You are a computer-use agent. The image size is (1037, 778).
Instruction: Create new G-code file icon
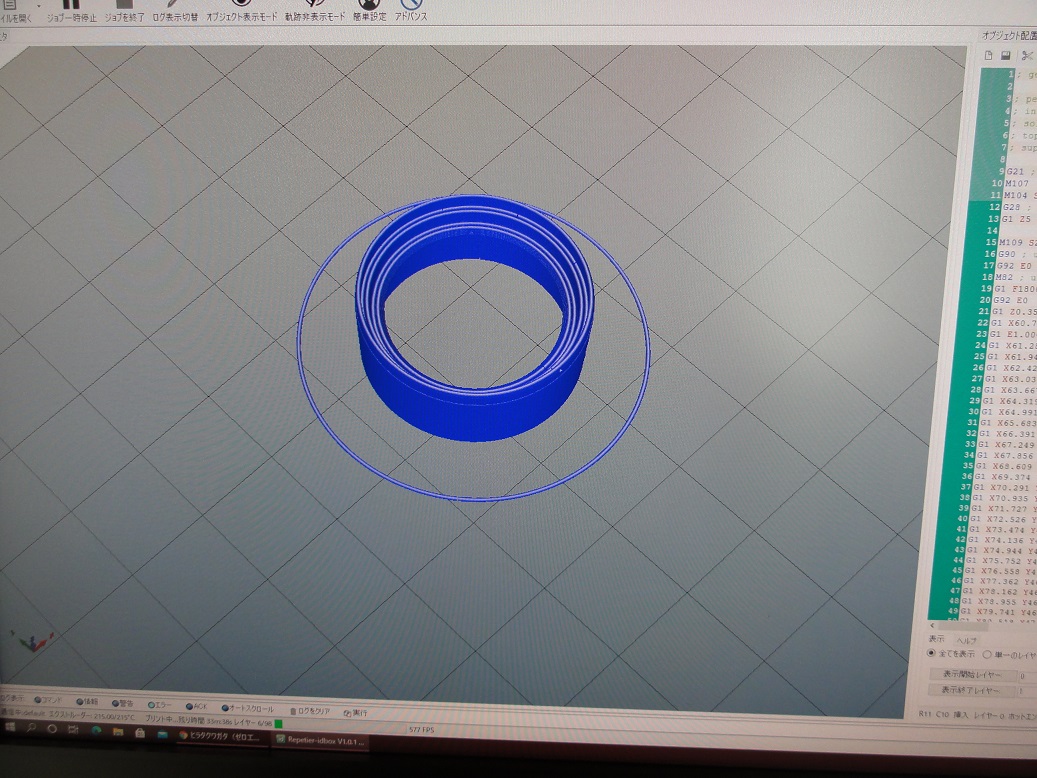click(989, 56)
